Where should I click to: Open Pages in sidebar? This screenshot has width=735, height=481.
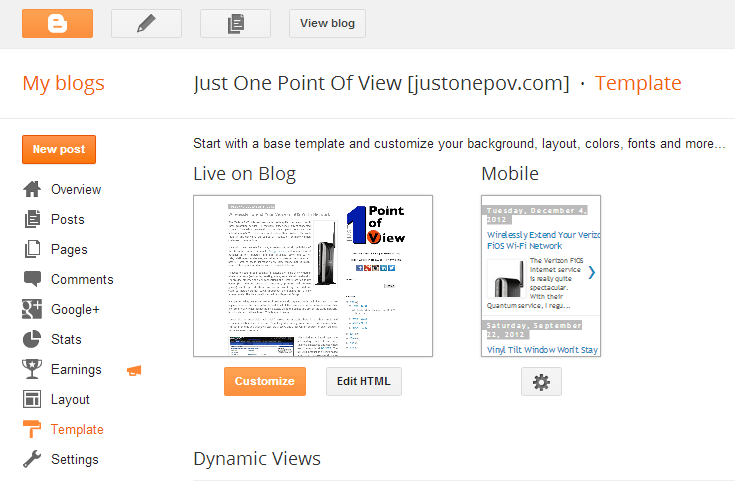(69, 249)
